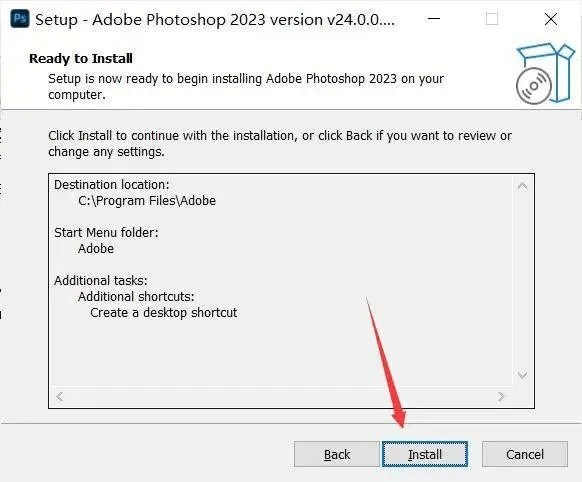
Task: Click the up arrow of summary scrollbar
Action: (522, 186)
